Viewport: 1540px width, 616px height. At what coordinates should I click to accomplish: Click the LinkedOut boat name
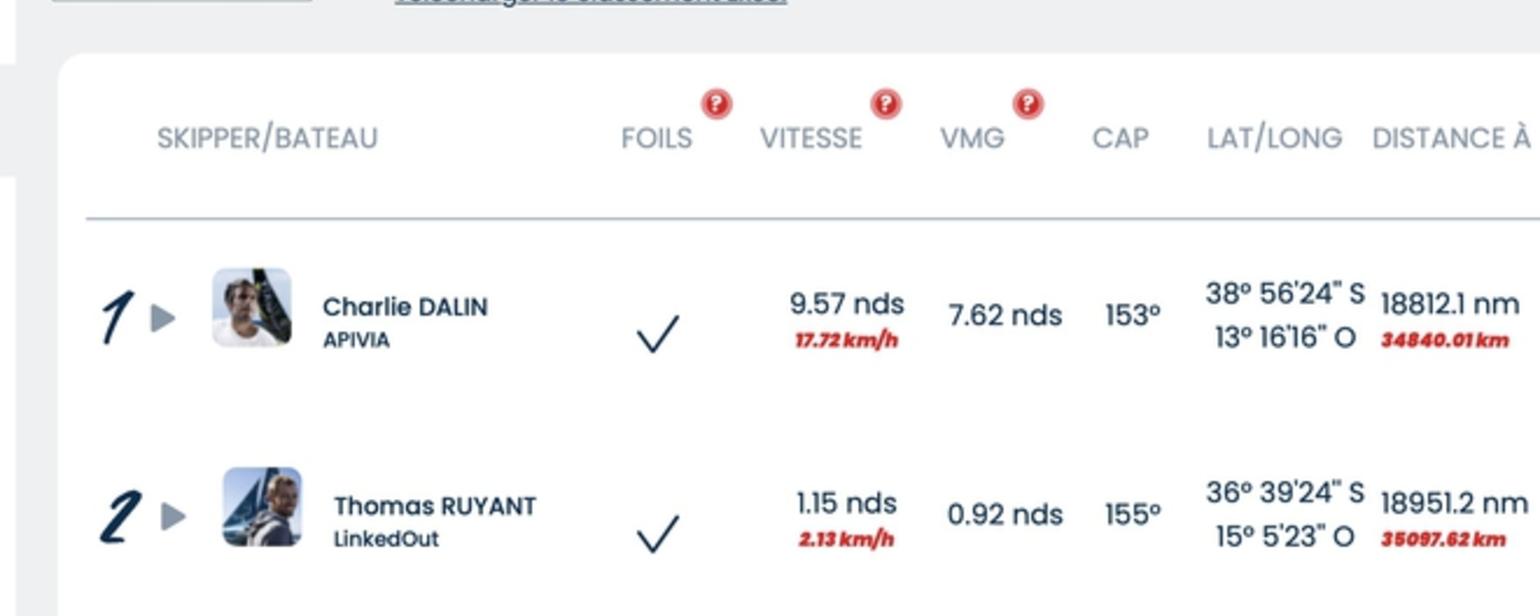tap(386, 539)
